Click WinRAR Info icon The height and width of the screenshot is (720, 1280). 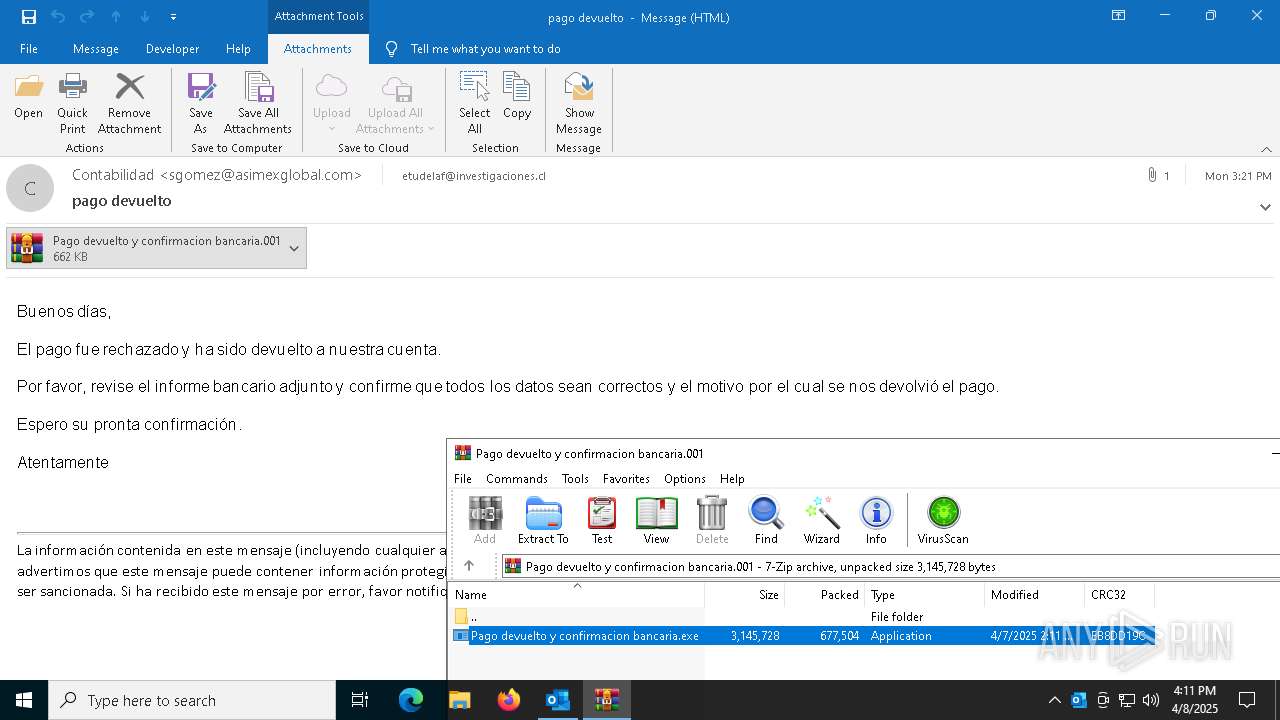tap(876, 520)
